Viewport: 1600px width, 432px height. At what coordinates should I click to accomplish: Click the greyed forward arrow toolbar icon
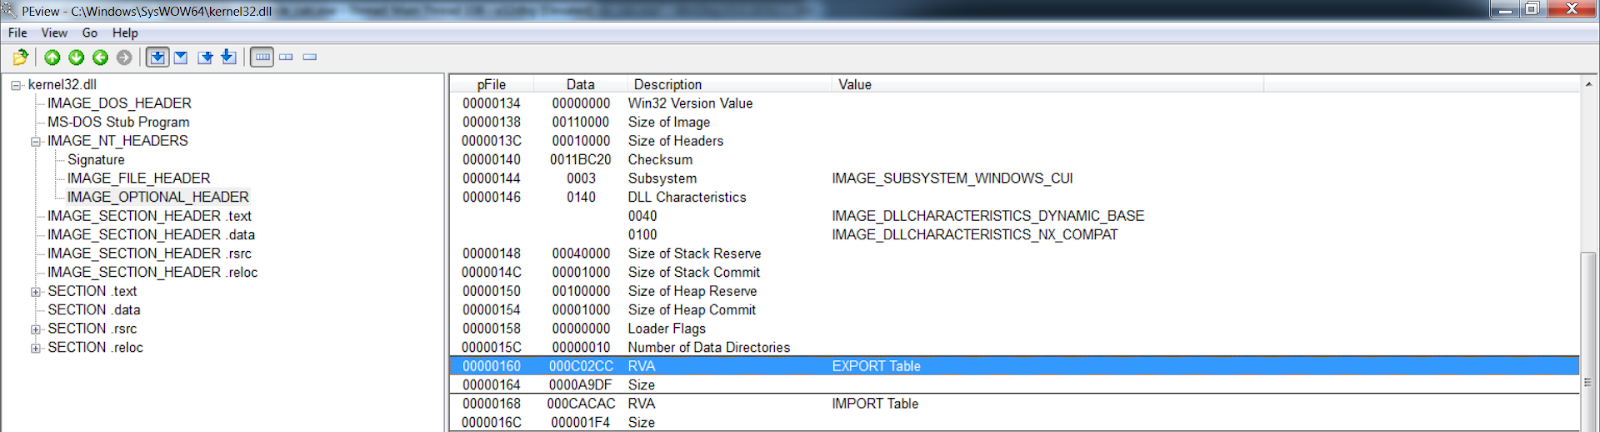coord(124,57)
